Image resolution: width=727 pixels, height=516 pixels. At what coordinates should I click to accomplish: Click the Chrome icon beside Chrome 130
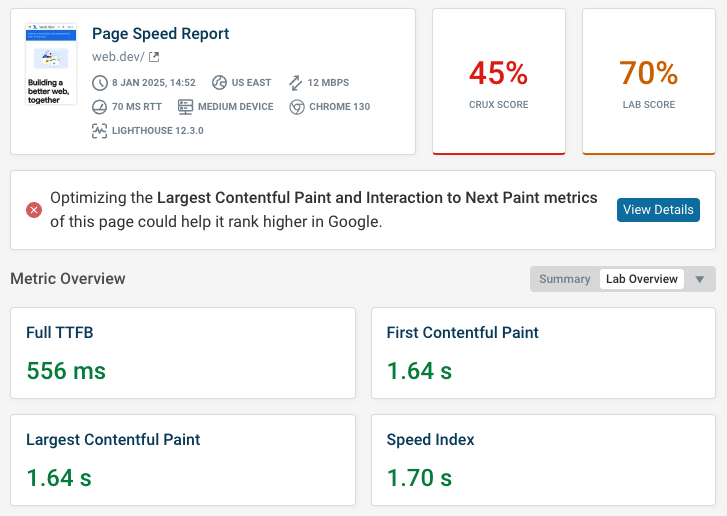[x=296, y=107]
